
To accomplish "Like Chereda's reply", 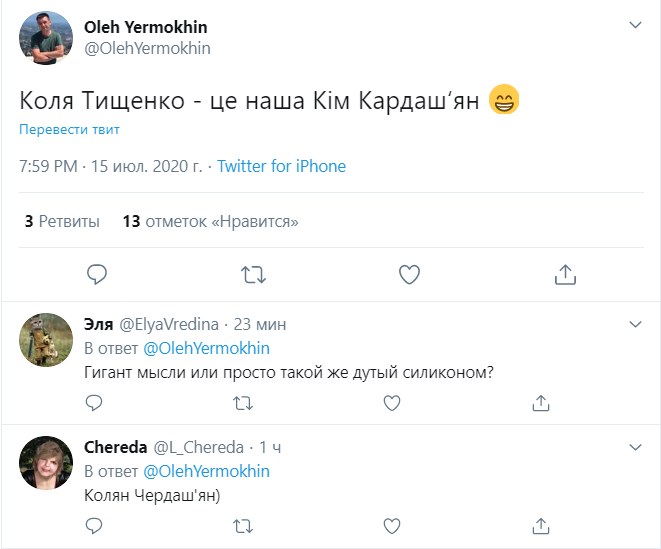I will coord(392,525).
